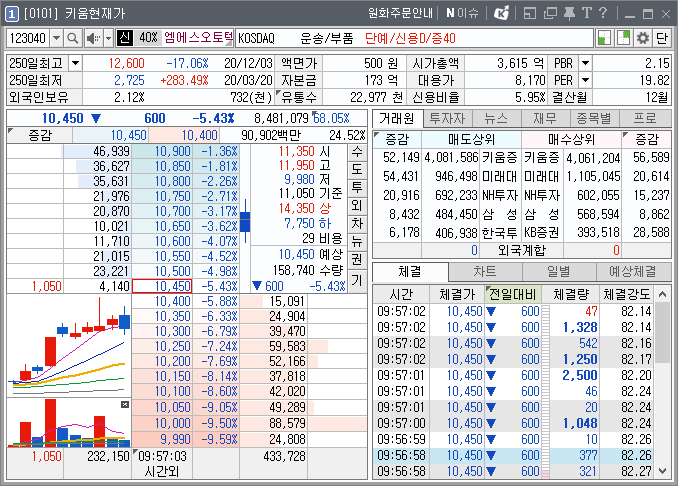
Task: Click the 단 button
Action: pyautogui.click(x=662, y=38)
